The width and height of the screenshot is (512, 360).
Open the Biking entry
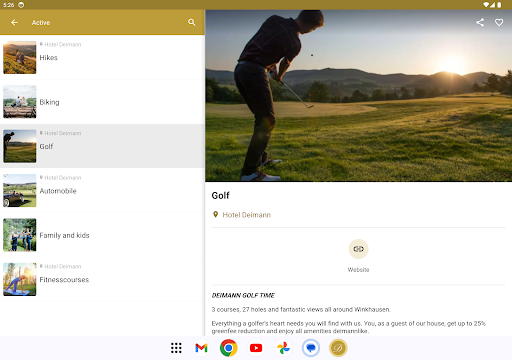[102, 102]
